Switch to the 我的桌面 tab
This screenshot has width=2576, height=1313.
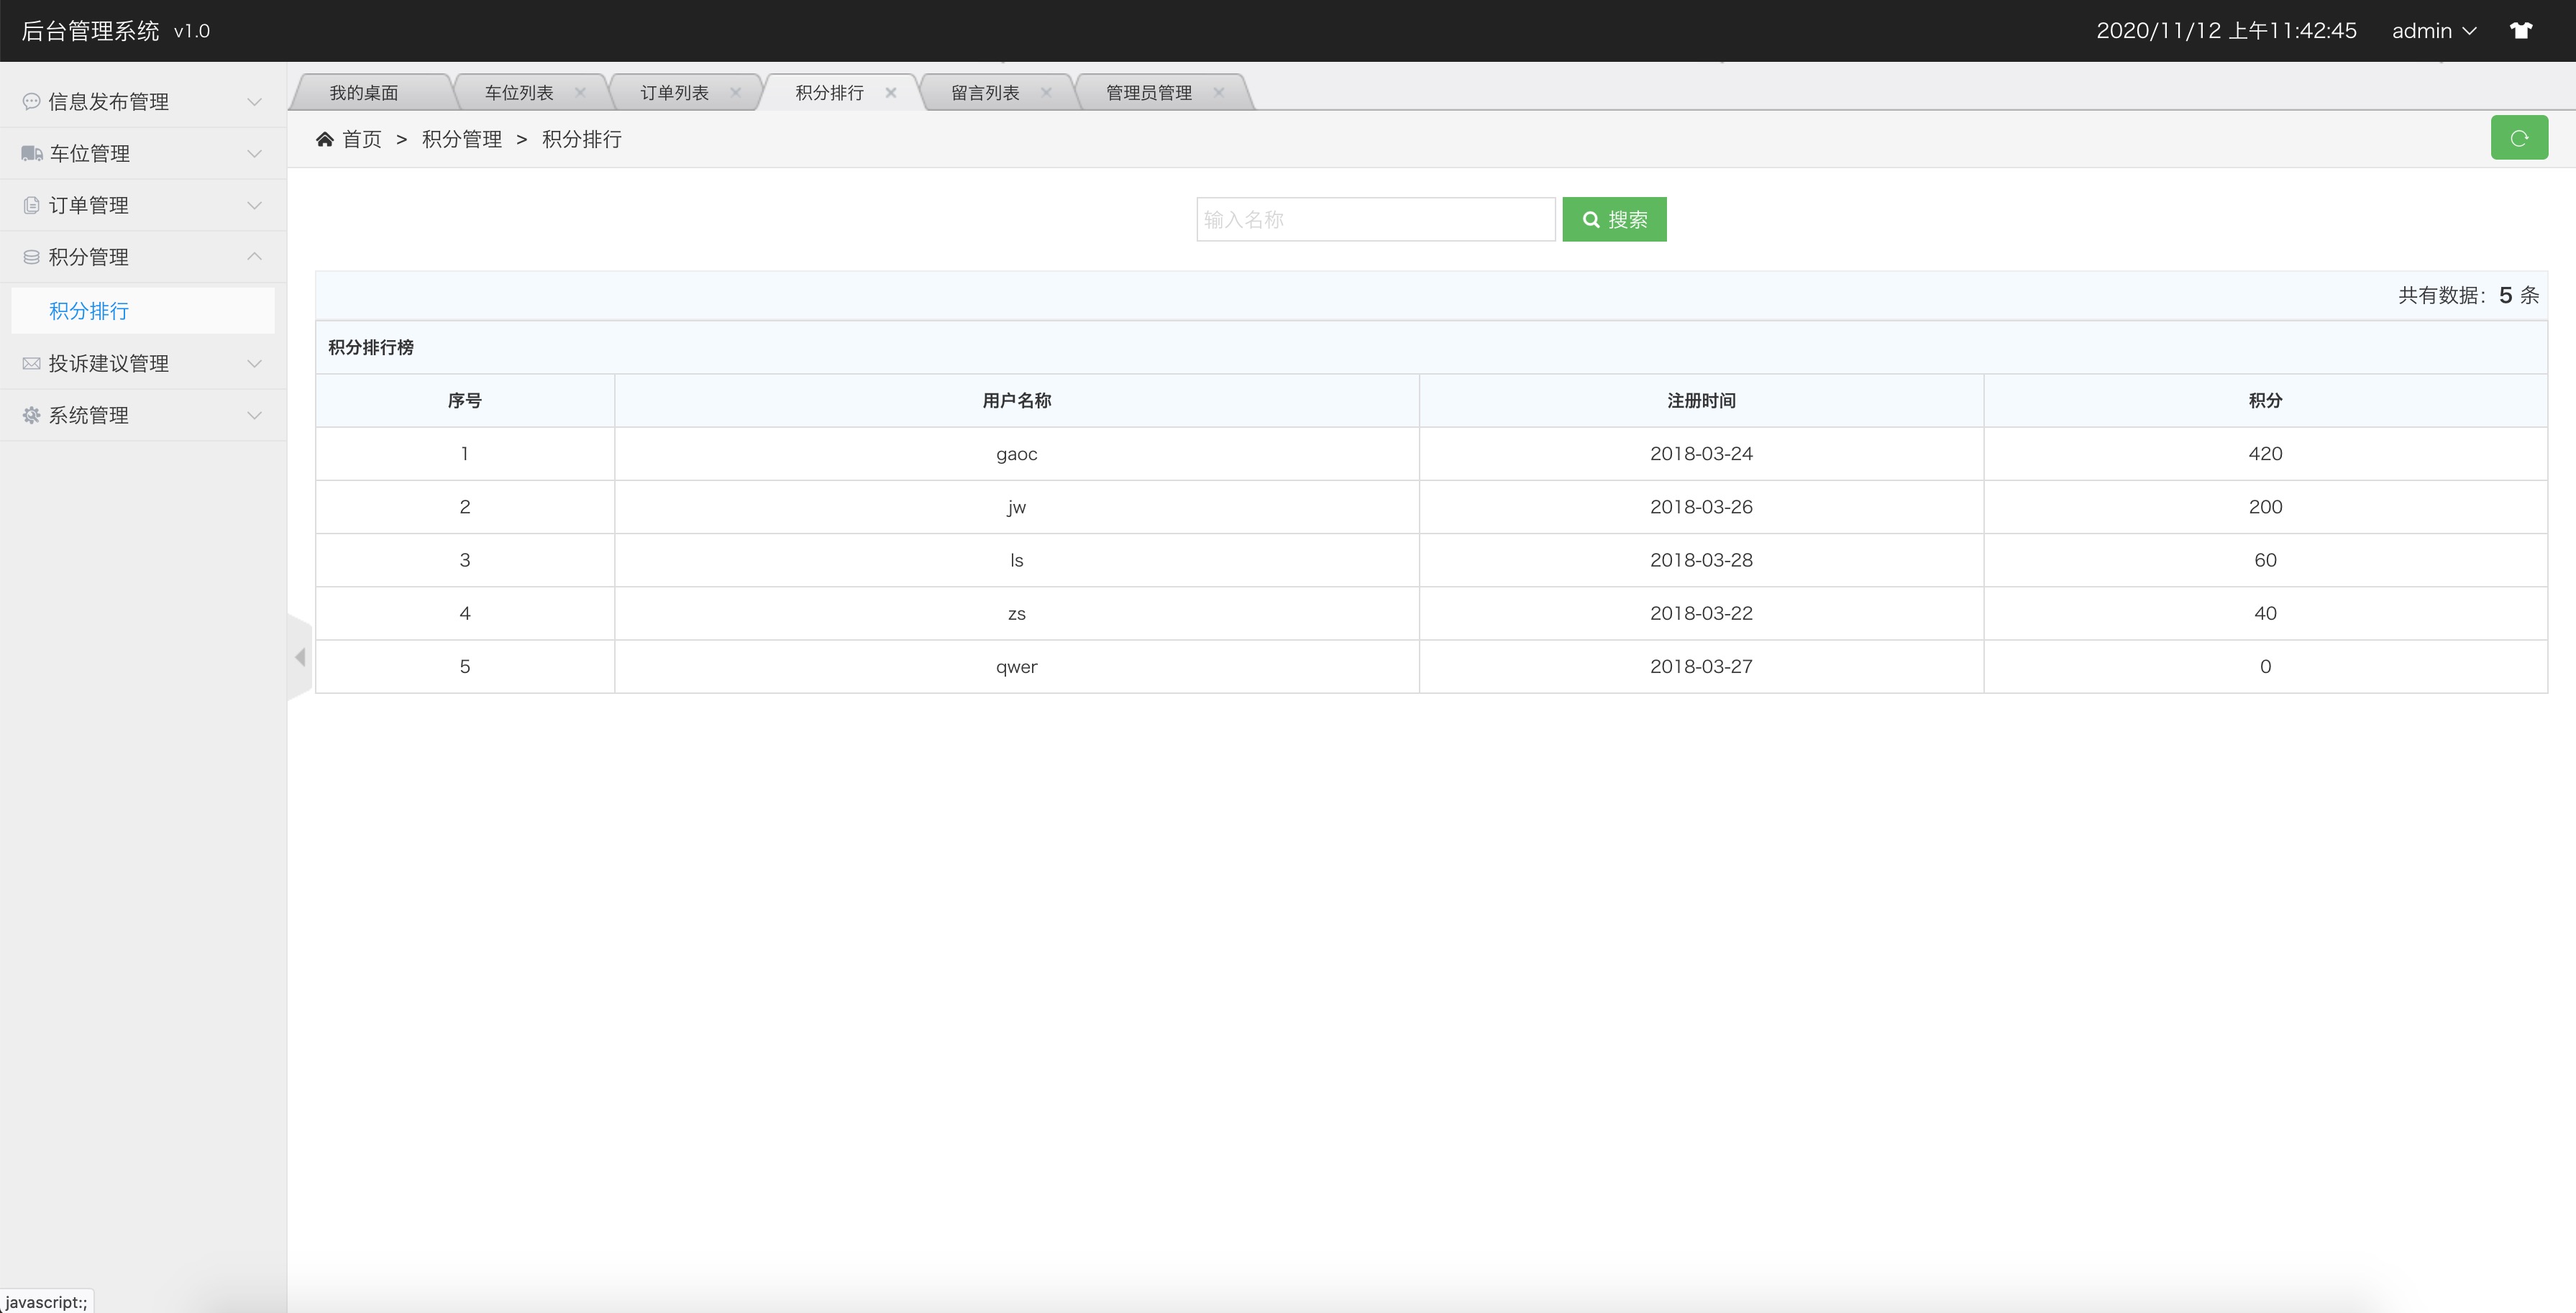(x=364, y=92)
